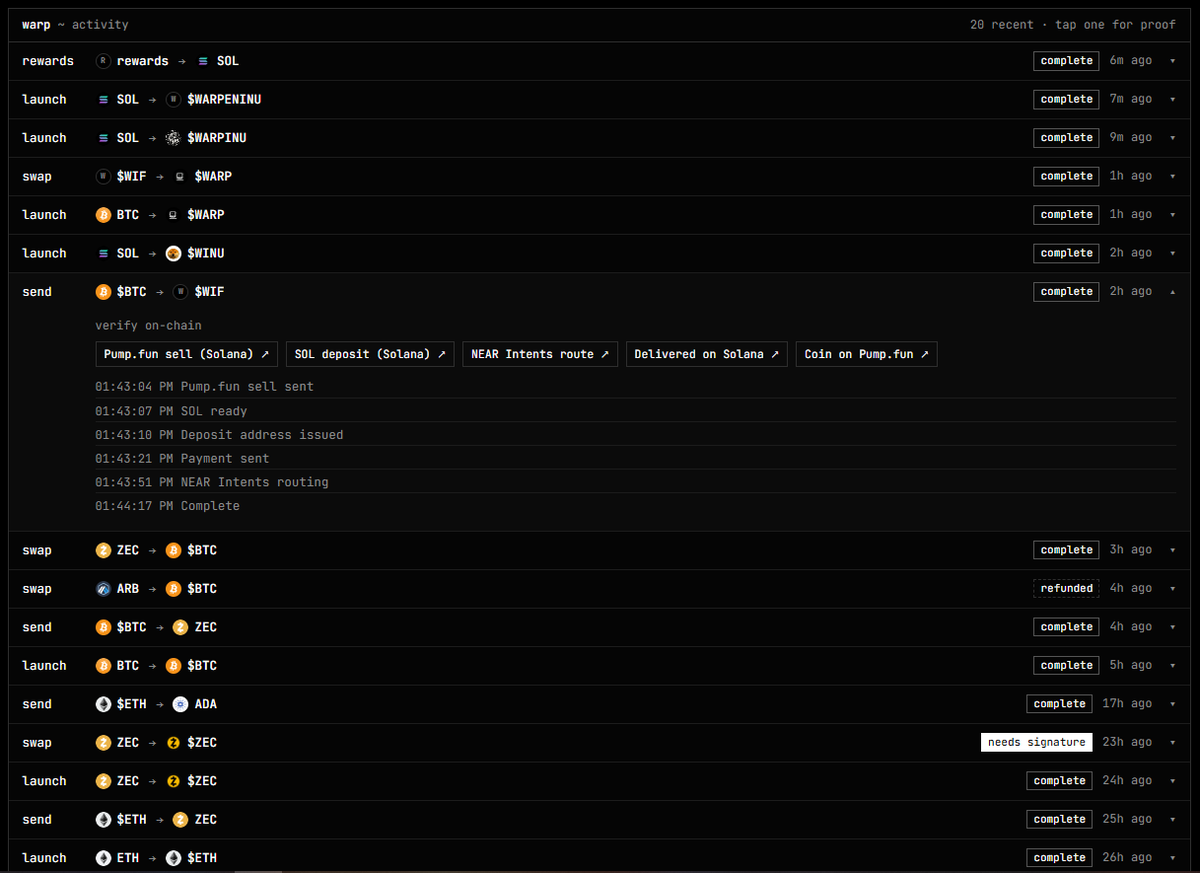Click the ZEC icon in the ZEC to $BTC swap
The image size is (1200, 873).
(x=103, y=550)
